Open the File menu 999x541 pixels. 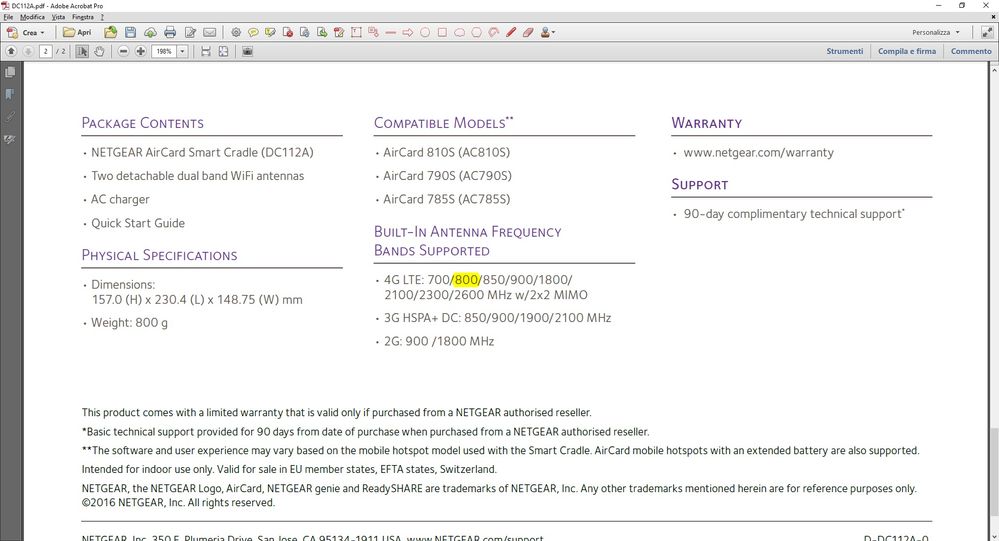point(8,17)
